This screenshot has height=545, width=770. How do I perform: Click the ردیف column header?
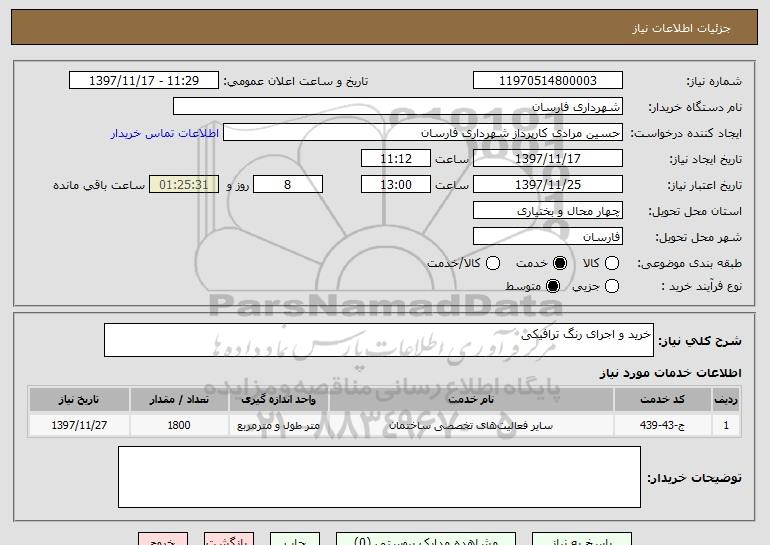click(x=726, y=400)
